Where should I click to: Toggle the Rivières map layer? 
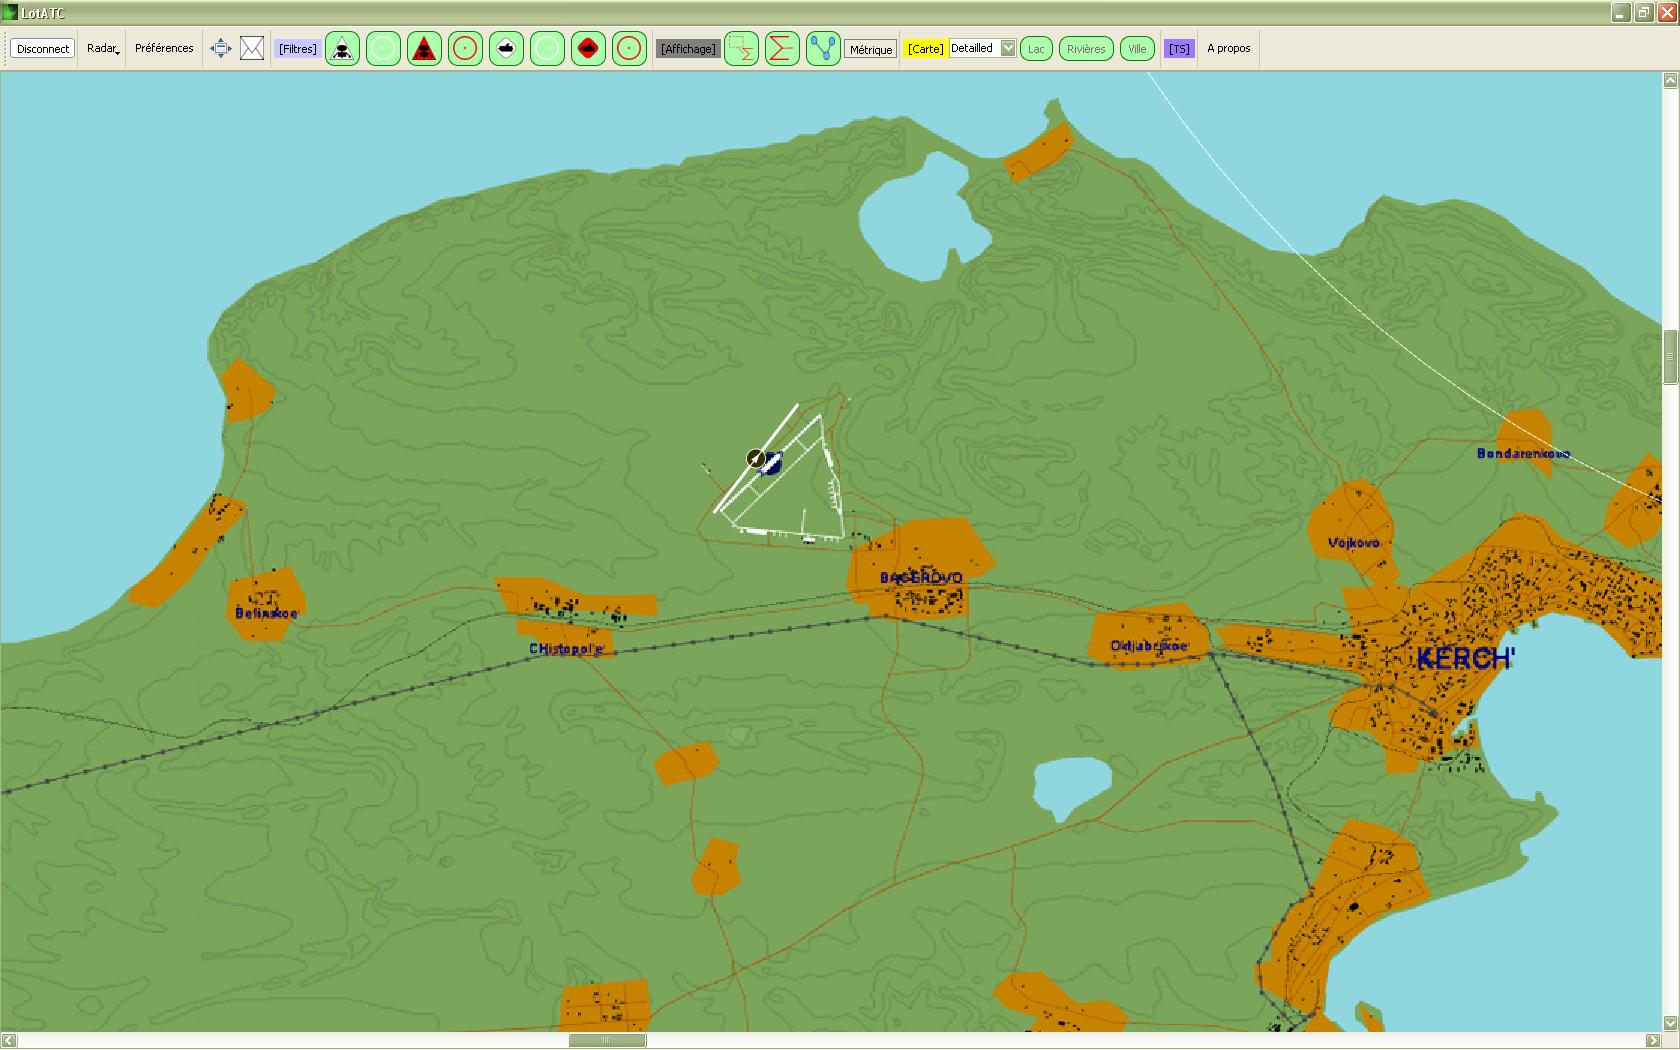(1086, 48)
